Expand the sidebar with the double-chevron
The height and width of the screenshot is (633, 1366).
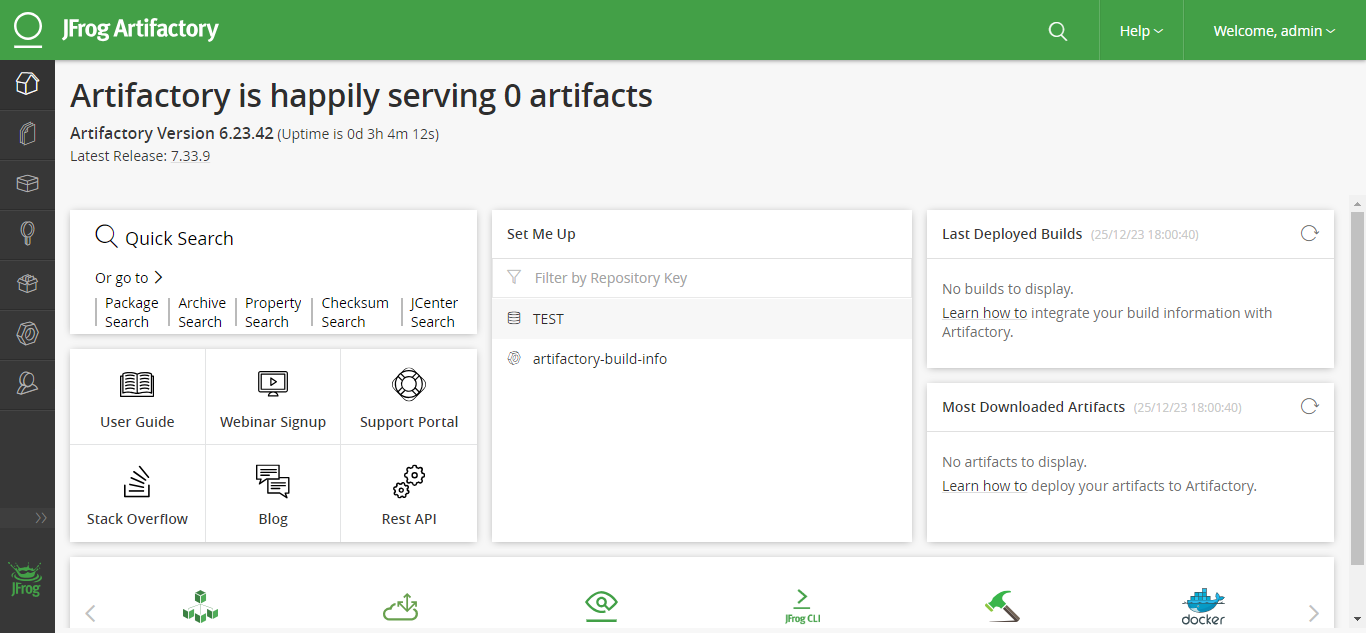[x=41, y=518]
